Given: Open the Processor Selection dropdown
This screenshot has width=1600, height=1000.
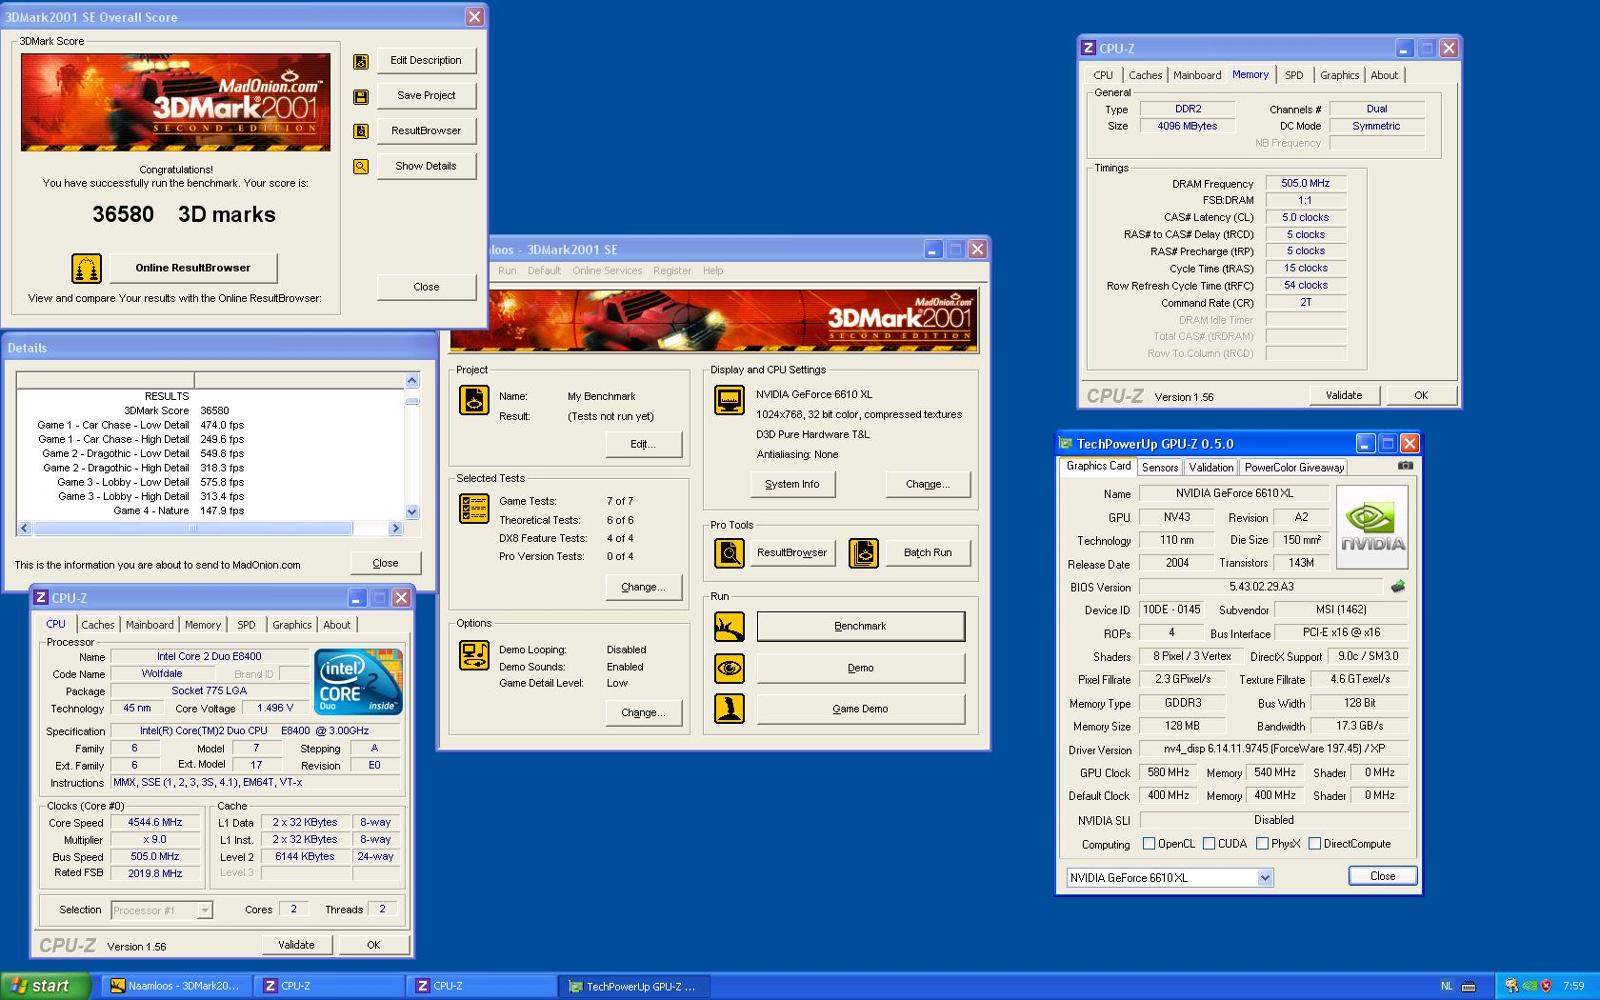Looking at the screenshot, I should click(x=204, y=910).
